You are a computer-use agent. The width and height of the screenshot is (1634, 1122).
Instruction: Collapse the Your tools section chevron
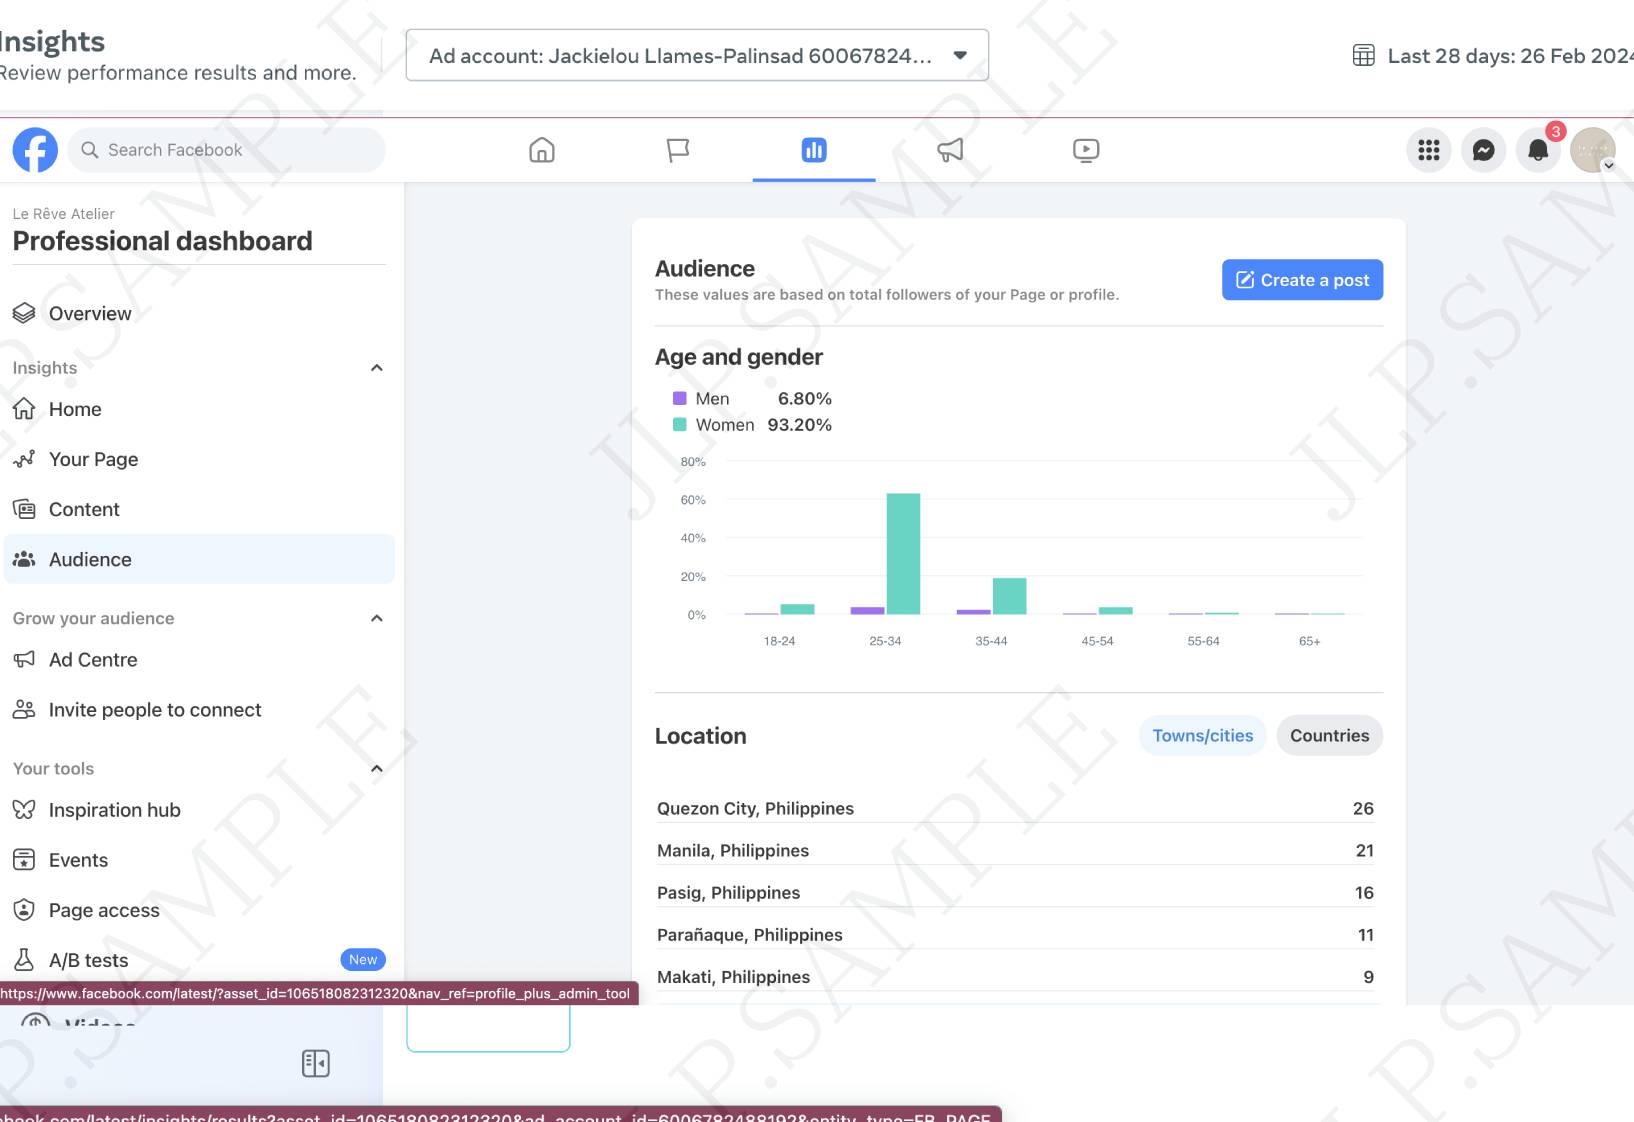point(377,769)
